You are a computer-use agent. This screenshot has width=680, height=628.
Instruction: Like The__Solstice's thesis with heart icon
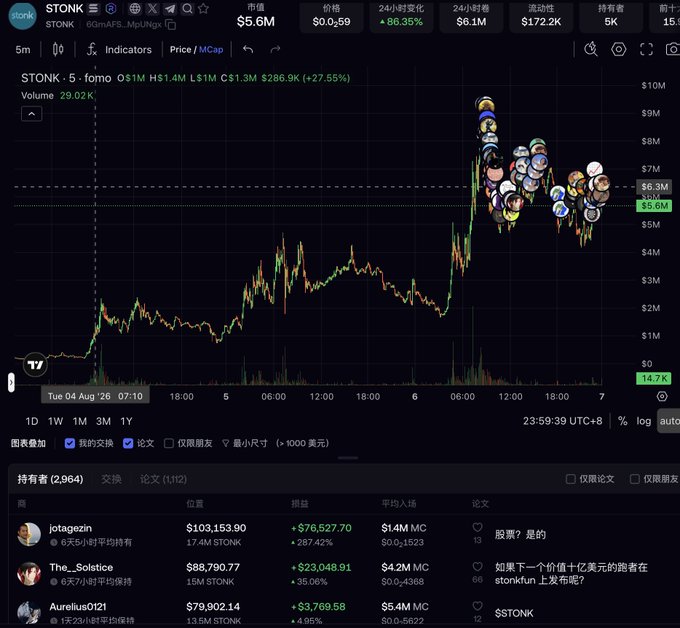pyautogui.click(x=477, y=566)
